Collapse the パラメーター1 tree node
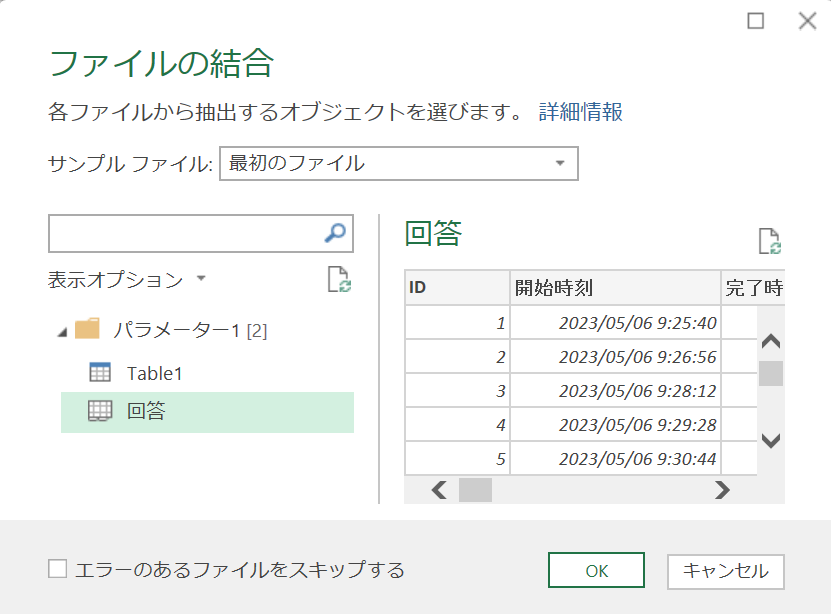The image size is (831, 614). [x=62, y=333]
